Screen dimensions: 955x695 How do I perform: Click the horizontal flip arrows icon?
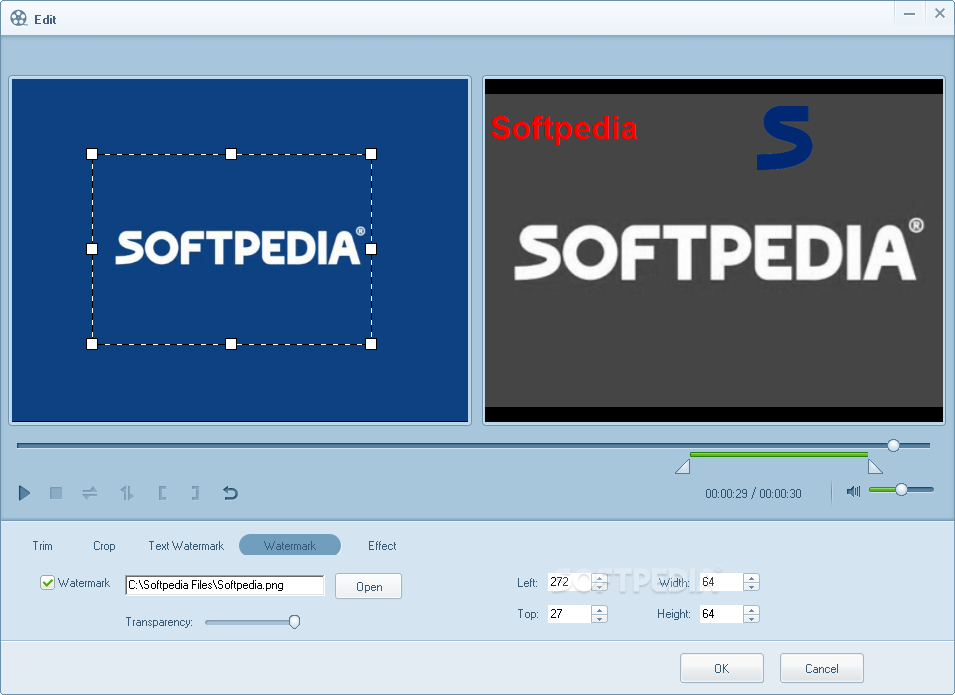tap(90, 493)
